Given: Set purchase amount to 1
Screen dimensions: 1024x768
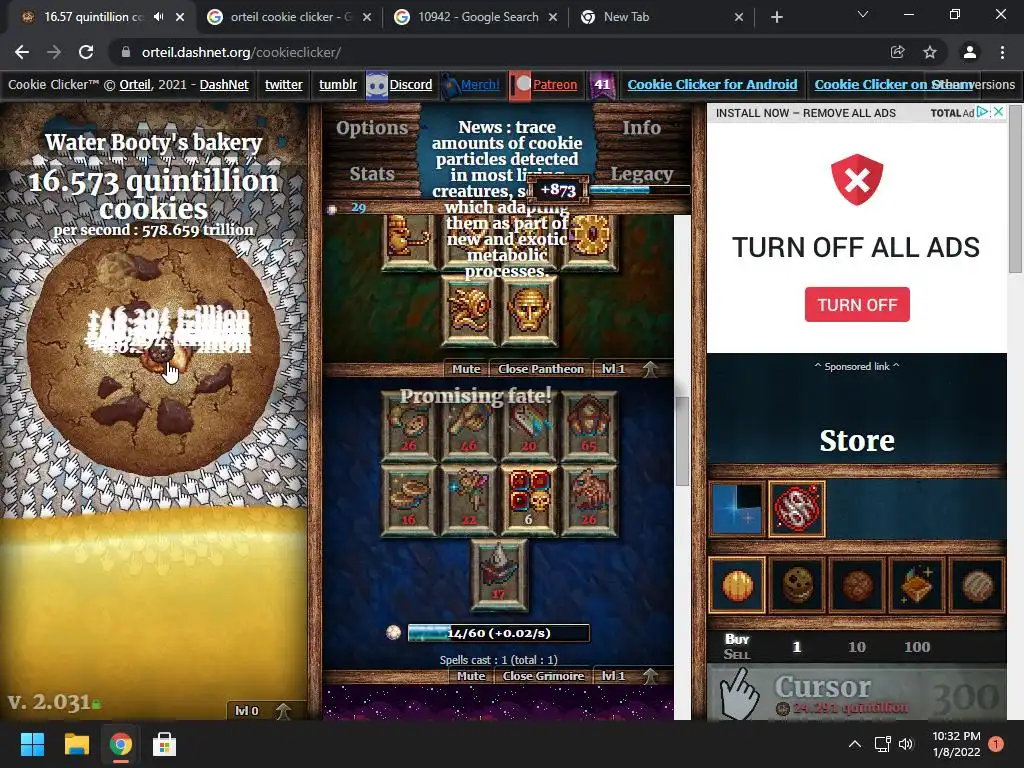Looking at the screenshot, I should tap(797, 647).
